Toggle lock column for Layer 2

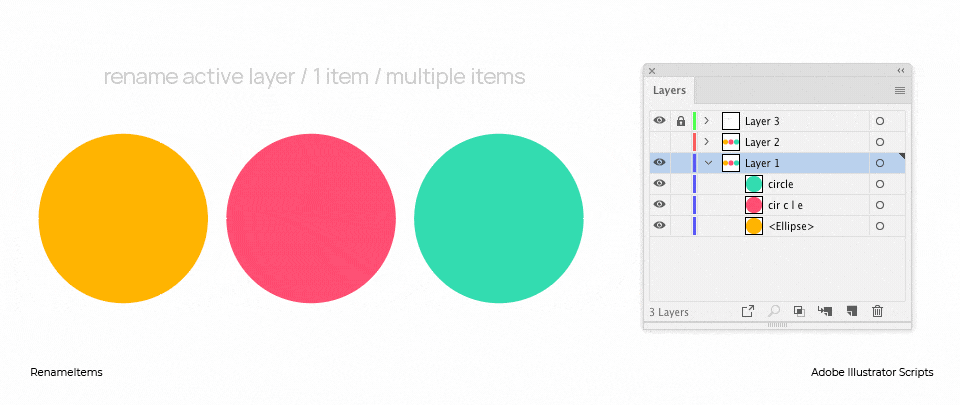click(681, 142)
